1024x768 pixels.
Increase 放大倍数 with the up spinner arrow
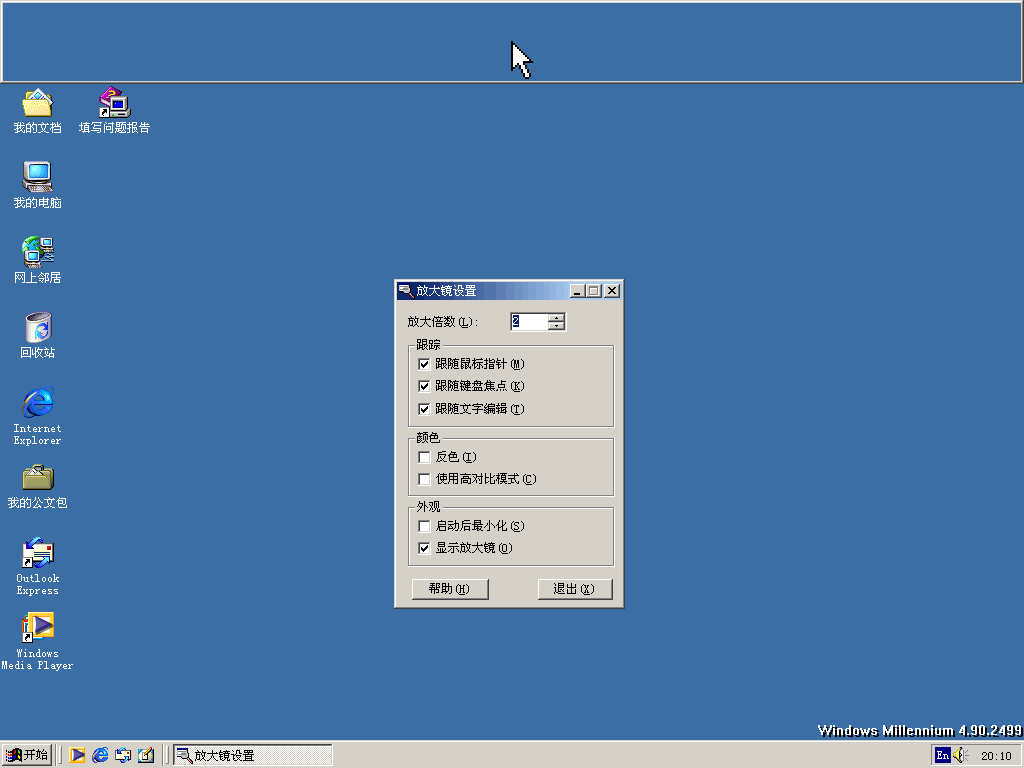pos(556,317)
